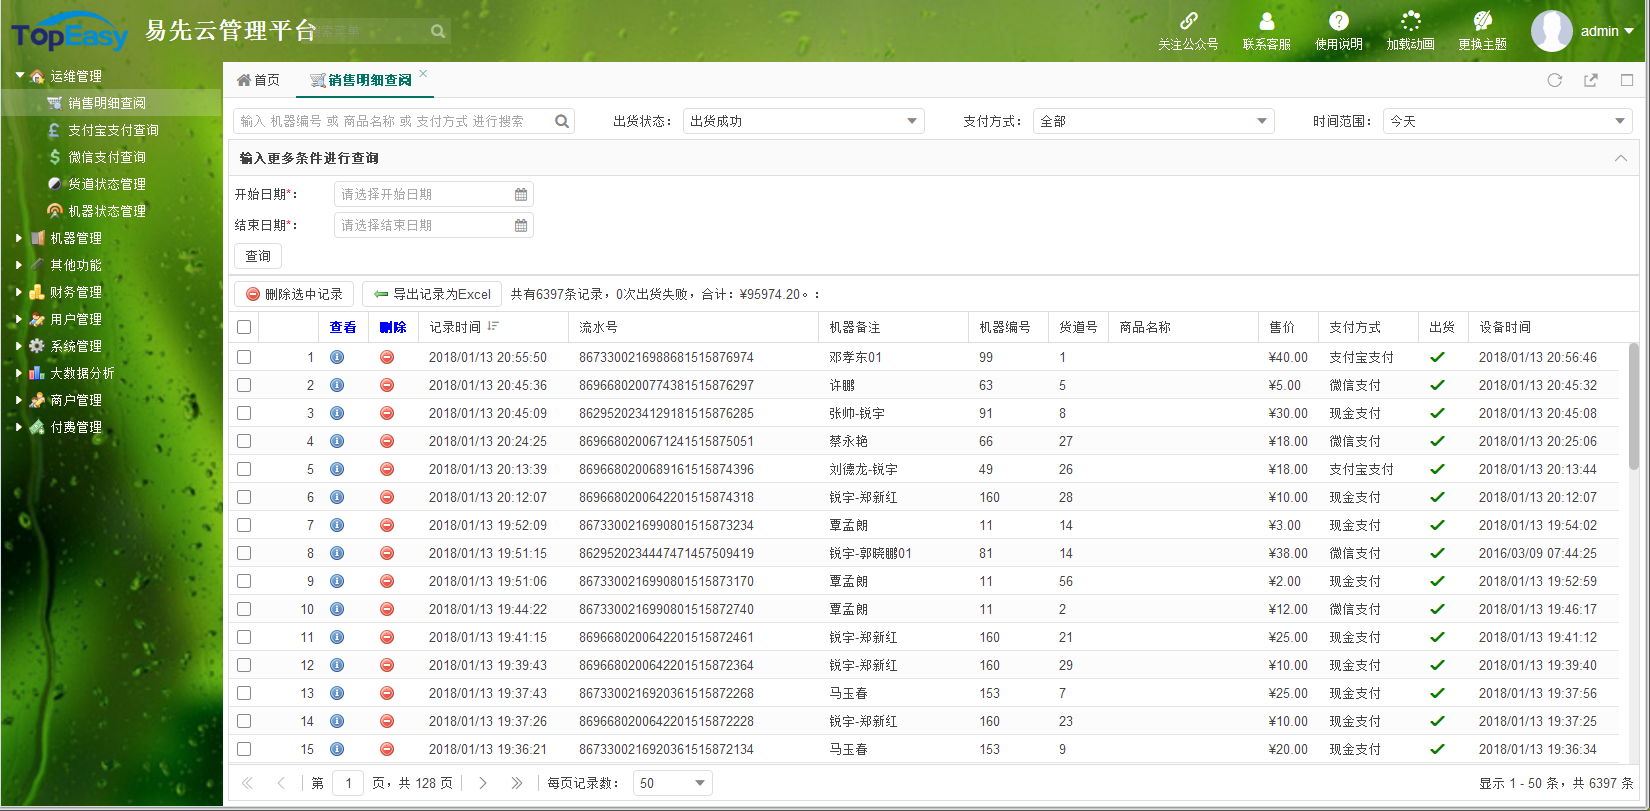1650x811 pixels.
Task: Open the 出货状态 dropdown
Action: pyautogui.click(x=911, y=121)
